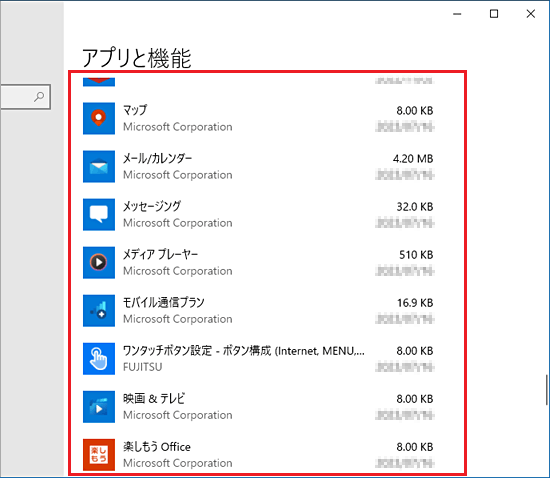Click the モバイル通信プラン app icon

(99, 311)
